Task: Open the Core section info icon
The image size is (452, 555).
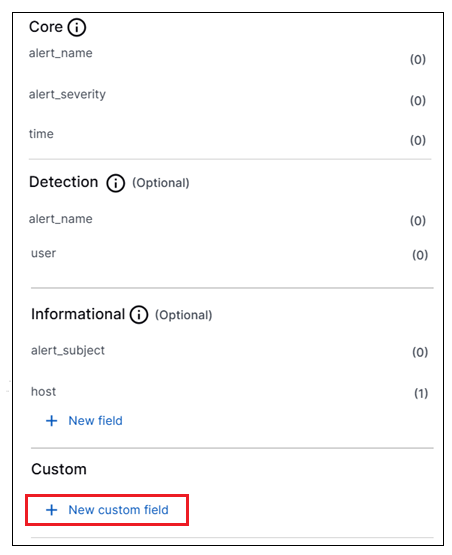Action: tap(77, 27)
